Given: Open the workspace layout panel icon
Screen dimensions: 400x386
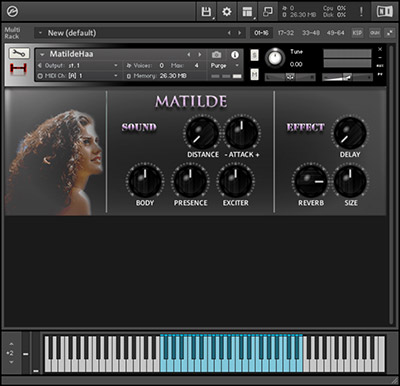Looking at the screenshot, I should pos(248,12).
